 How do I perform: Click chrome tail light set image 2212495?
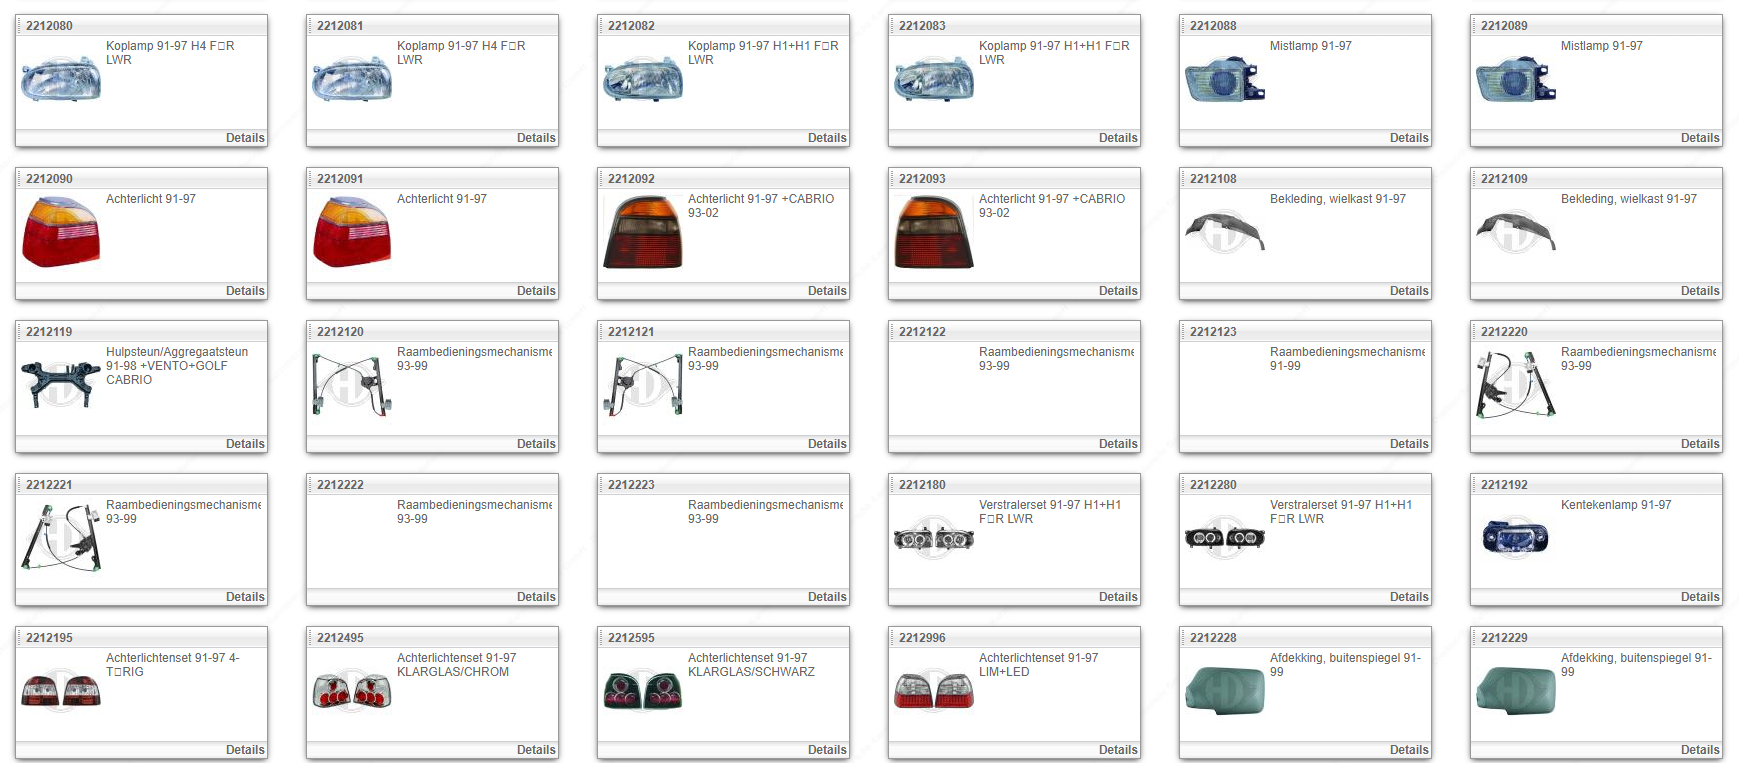(351, 691)
